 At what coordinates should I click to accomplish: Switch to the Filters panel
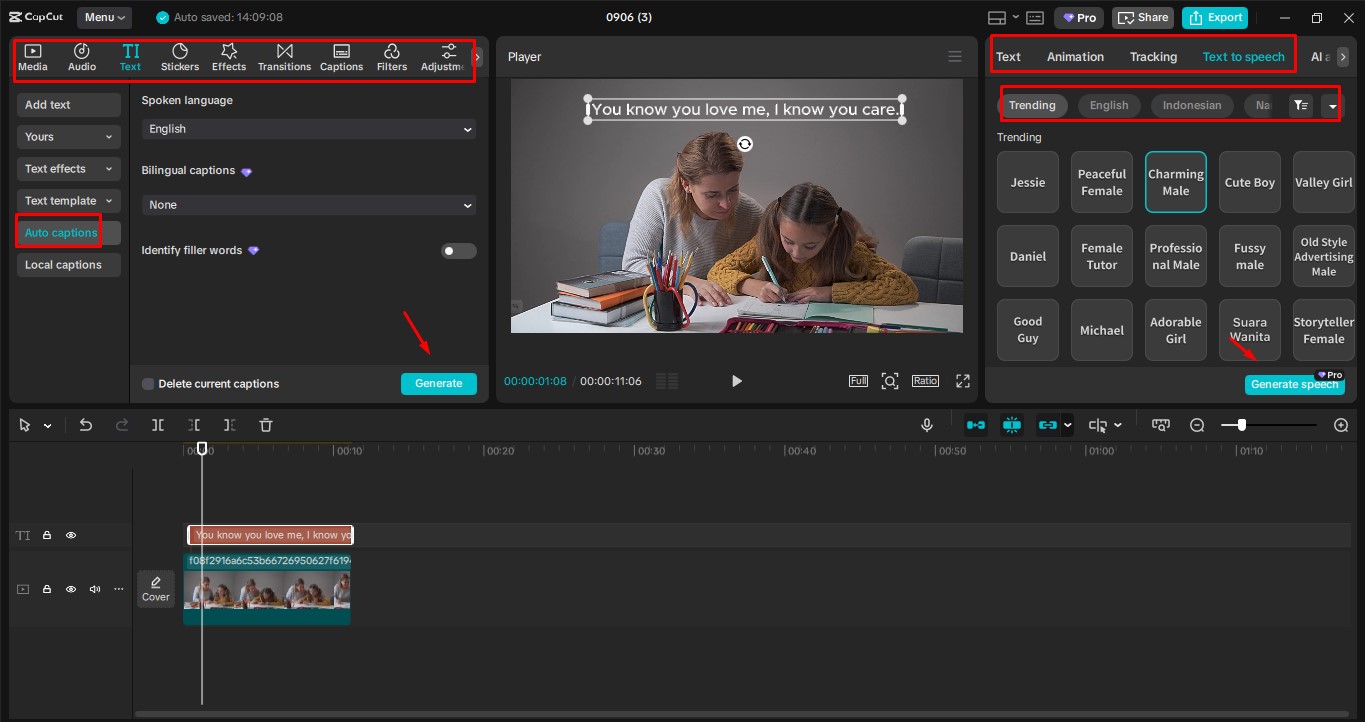(x=391, y=57)
